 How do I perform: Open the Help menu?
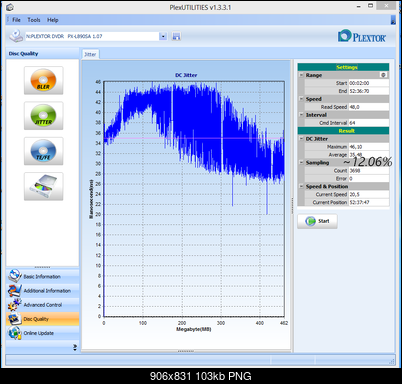pos(53,20)
